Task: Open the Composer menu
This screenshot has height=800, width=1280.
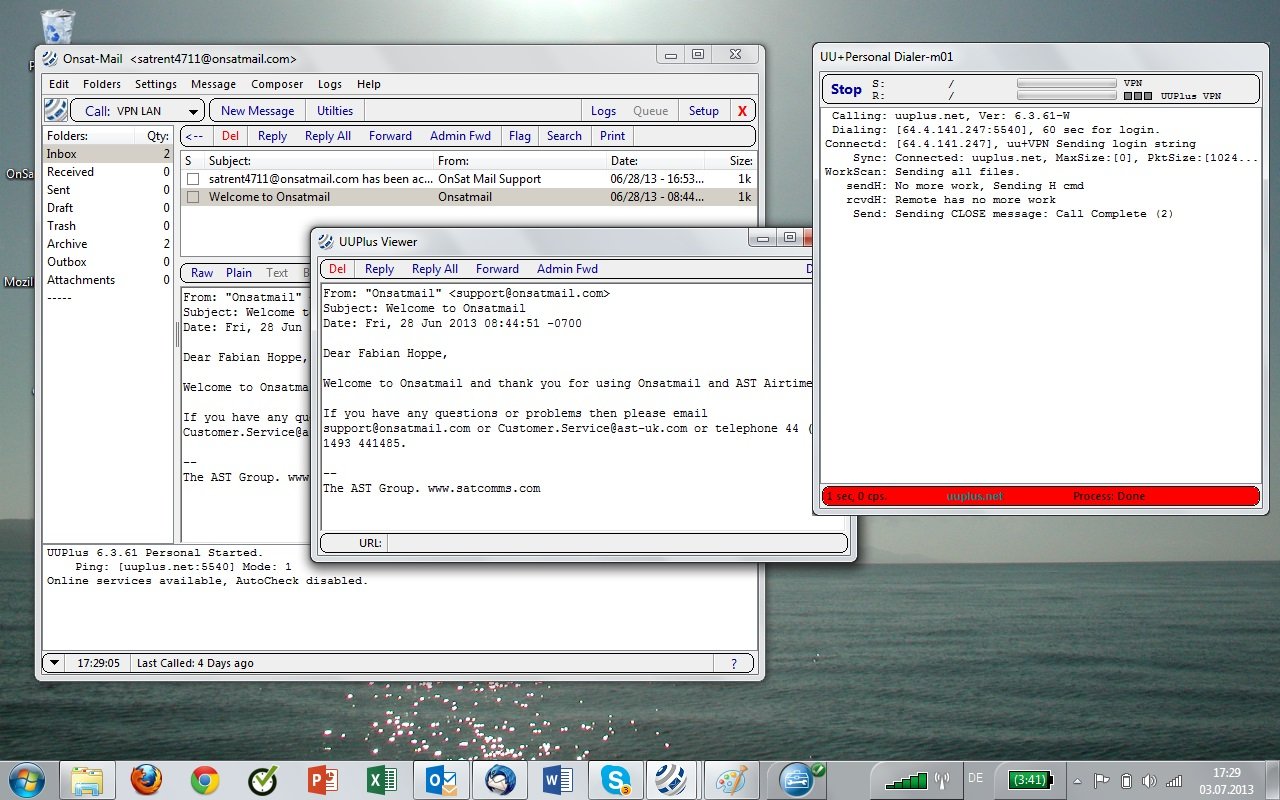Action: pos(277,84)
